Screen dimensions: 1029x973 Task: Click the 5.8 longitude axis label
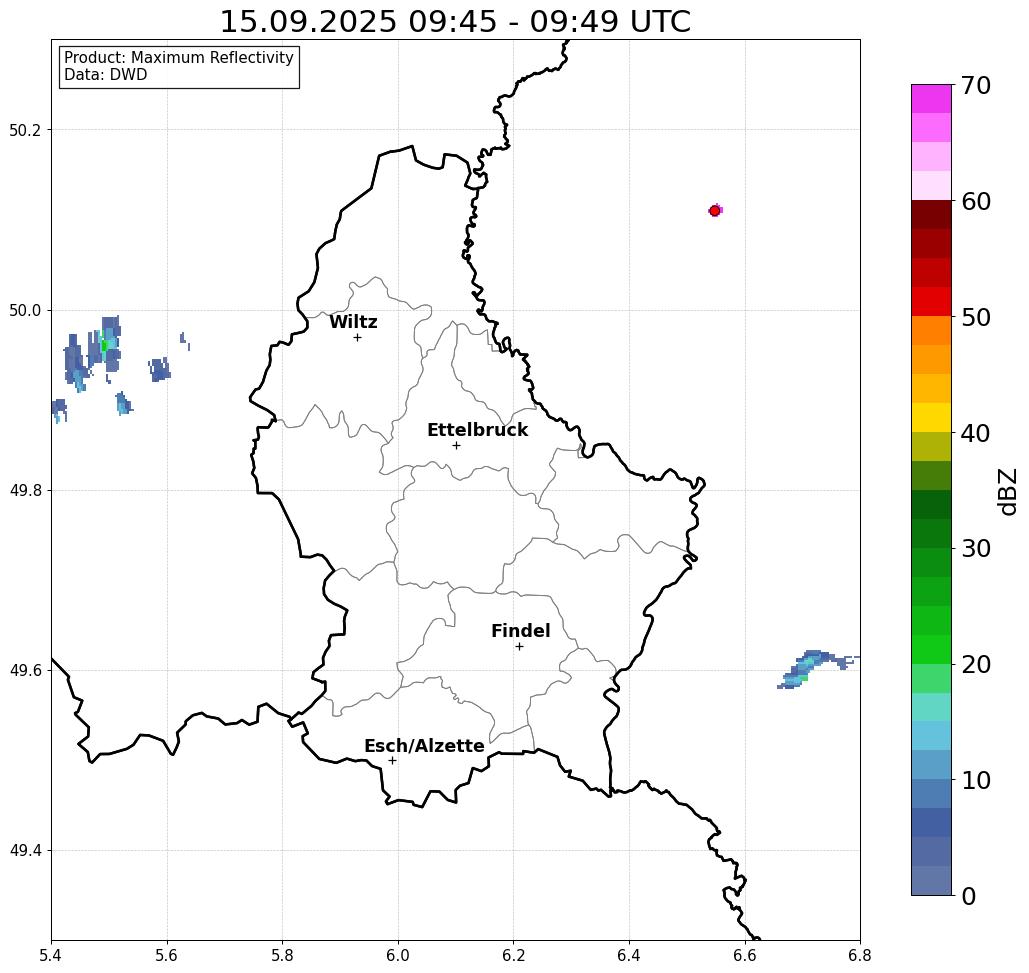(282, 955)
